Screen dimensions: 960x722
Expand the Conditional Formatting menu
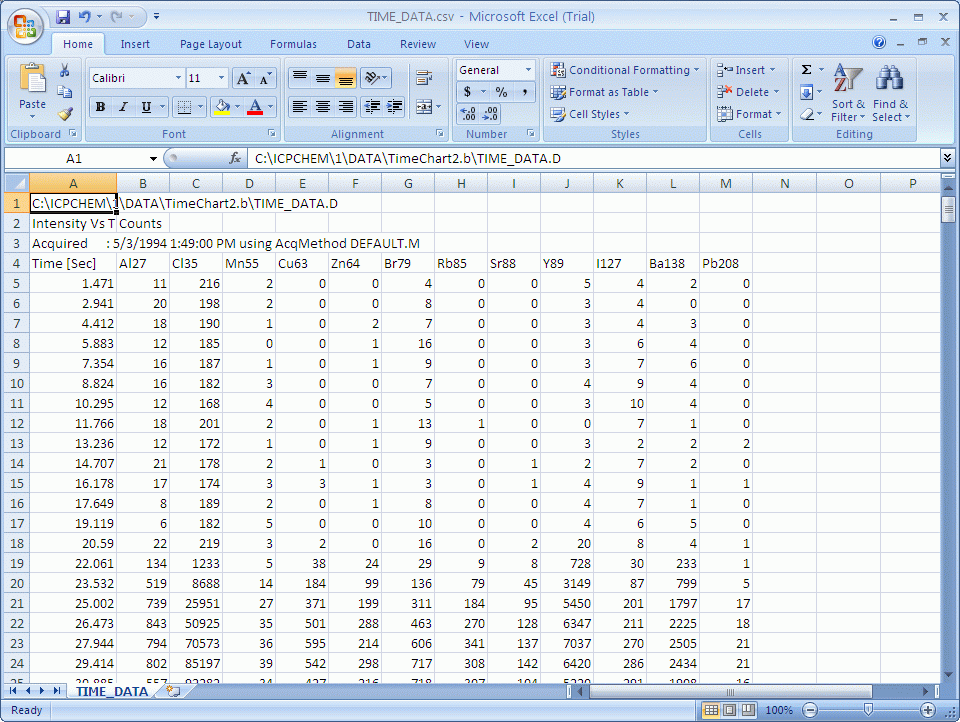tap(624, 70)
